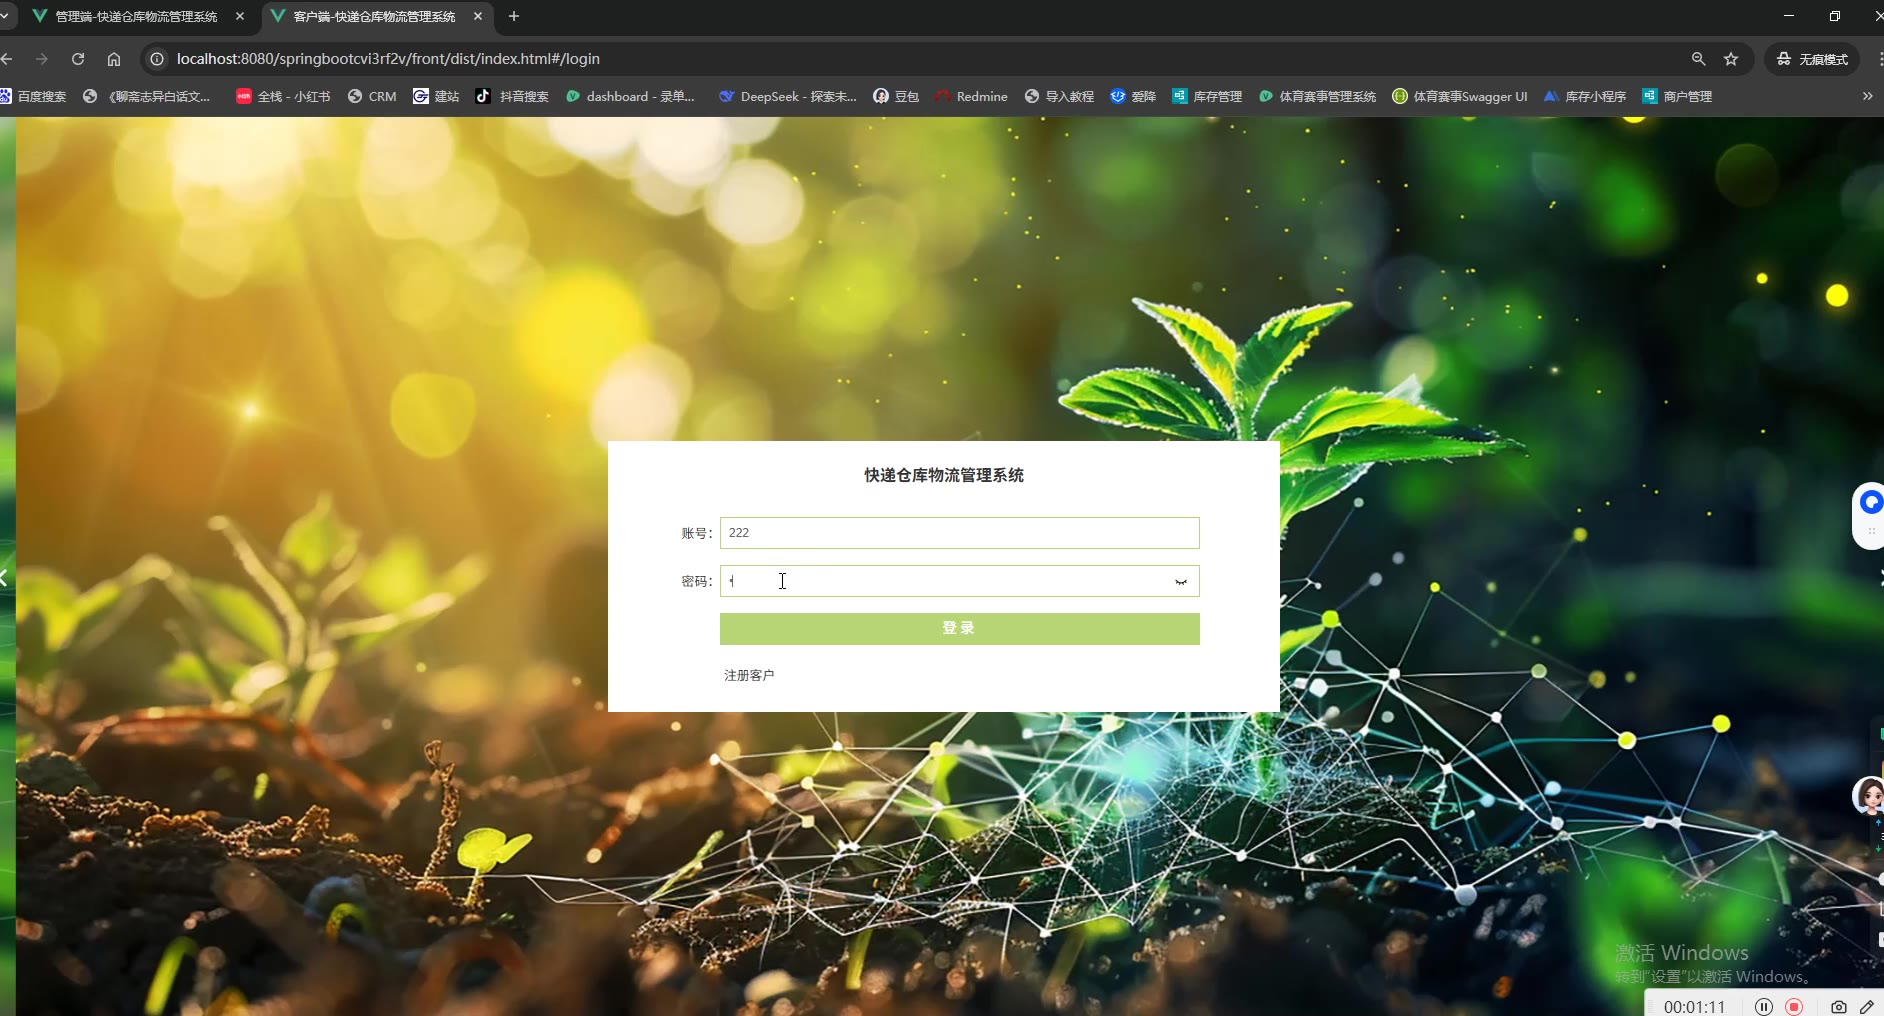Open the zoom magnifier icon in address bar
The image size is (1884, 1016).
[1698, 59]
